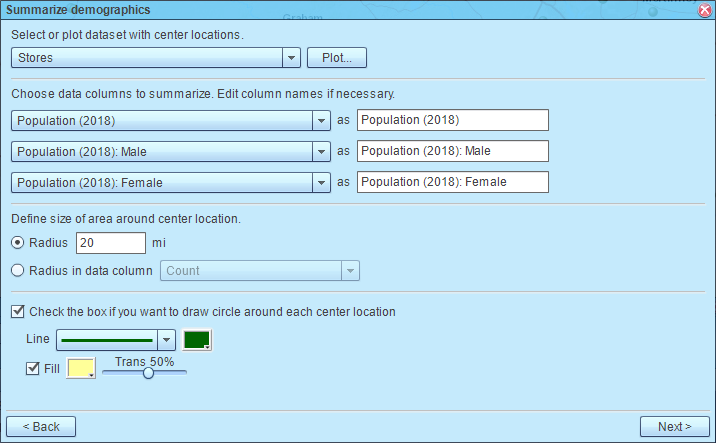This screenshot has height=443, width=716.
Task: Edit the Population (2018) column name field
Action: pos(453,120)
